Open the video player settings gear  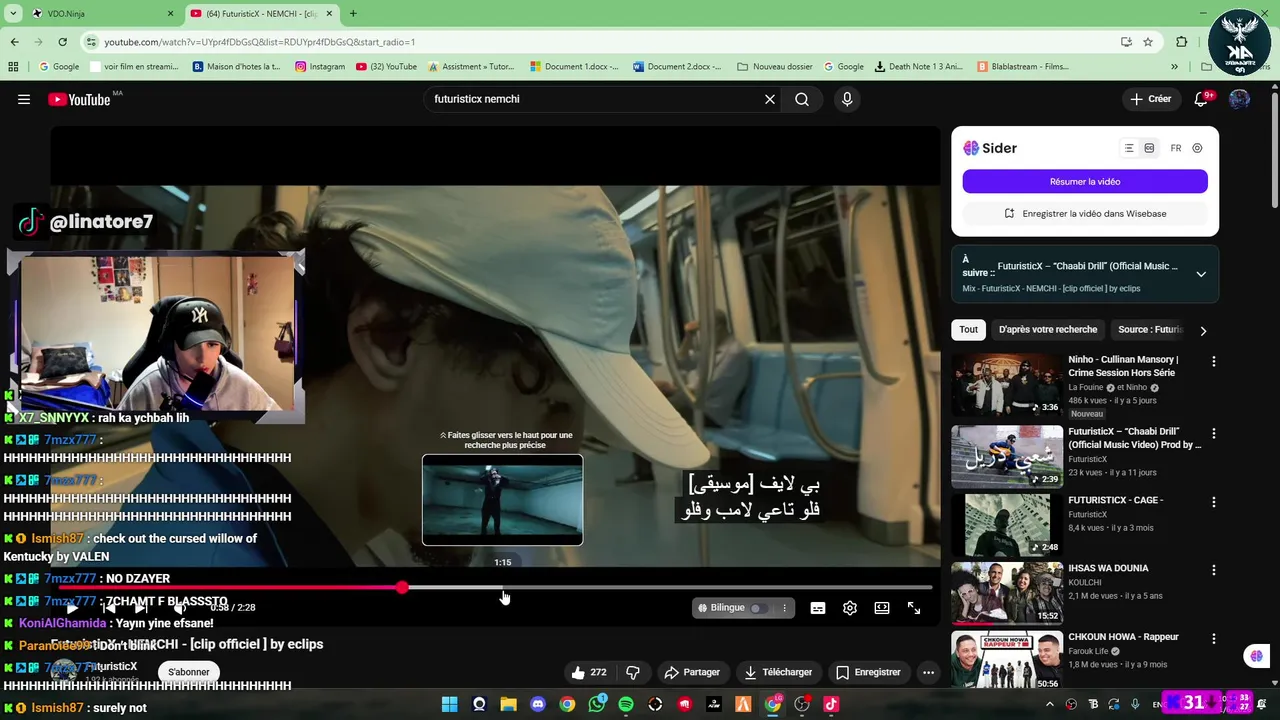click(850, 608)
